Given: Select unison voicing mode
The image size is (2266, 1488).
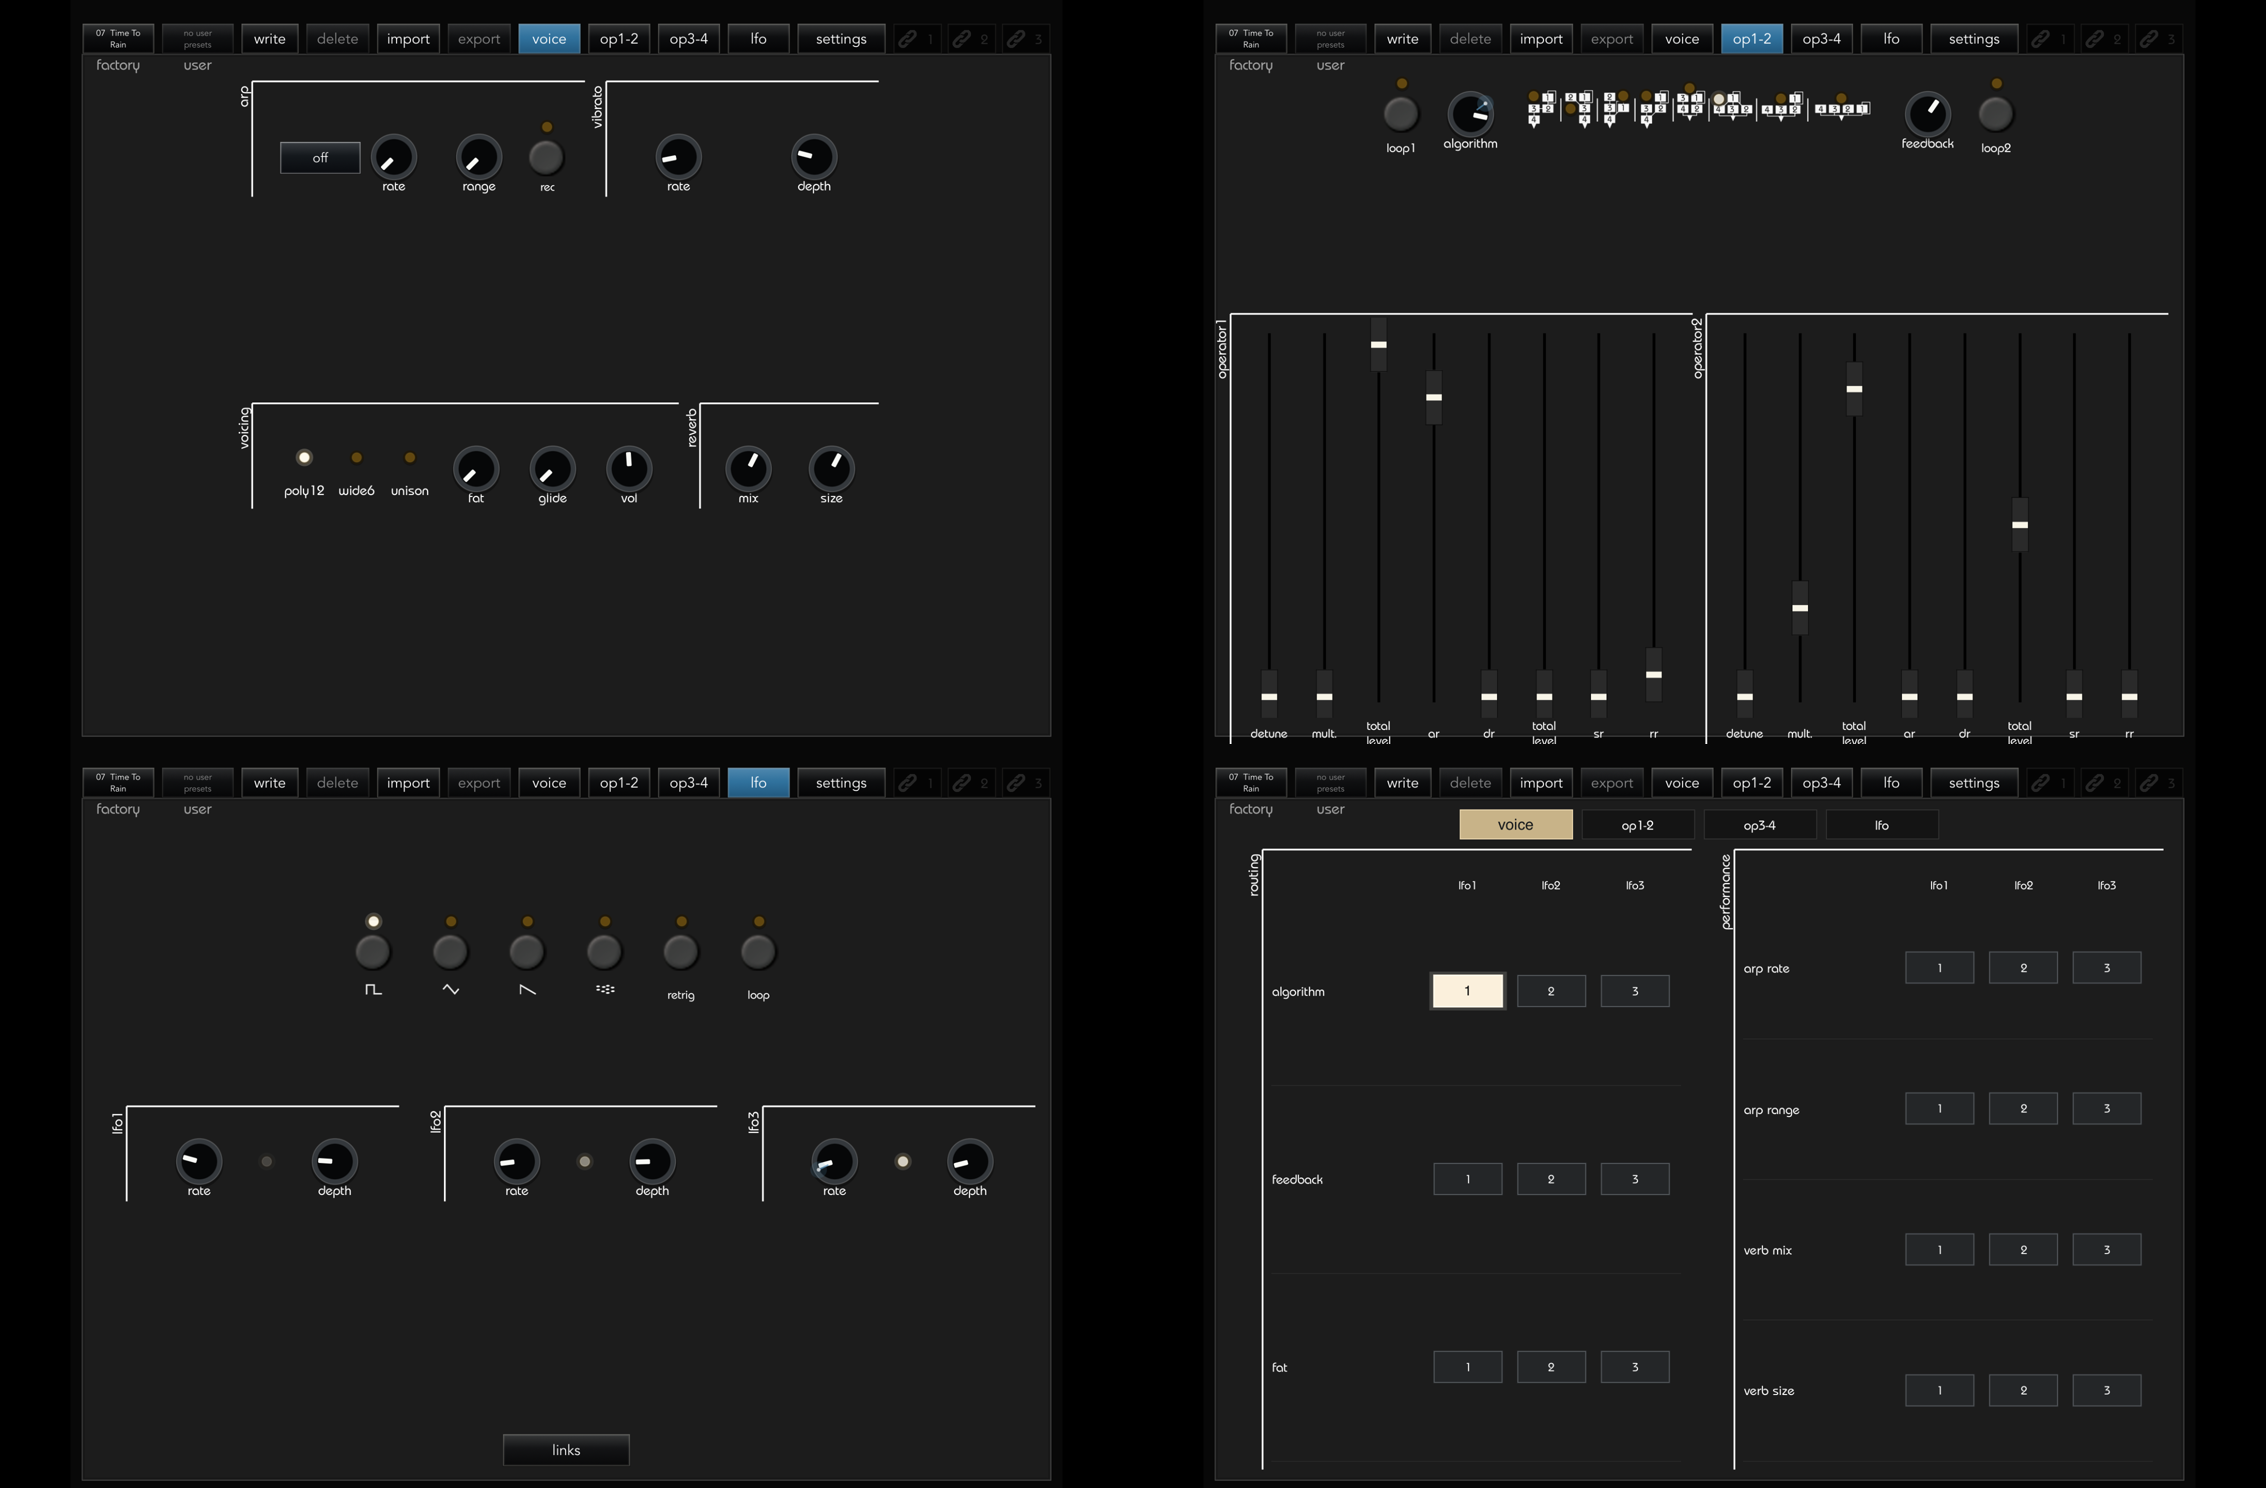Looking at the screenshot, I should (409, 458).
